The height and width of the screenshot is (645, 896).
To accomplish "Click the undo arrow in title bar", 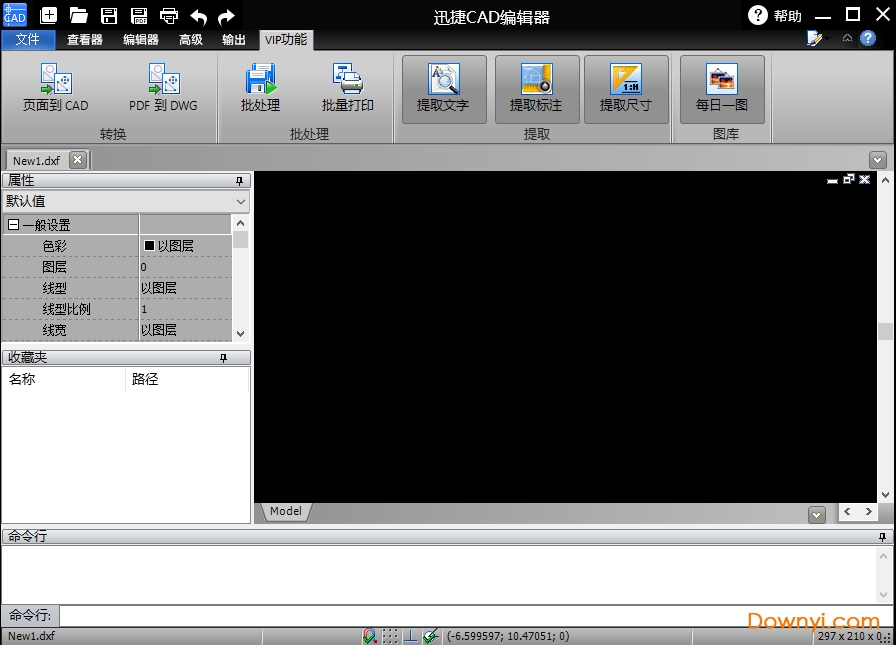I will tap(198, 15).
